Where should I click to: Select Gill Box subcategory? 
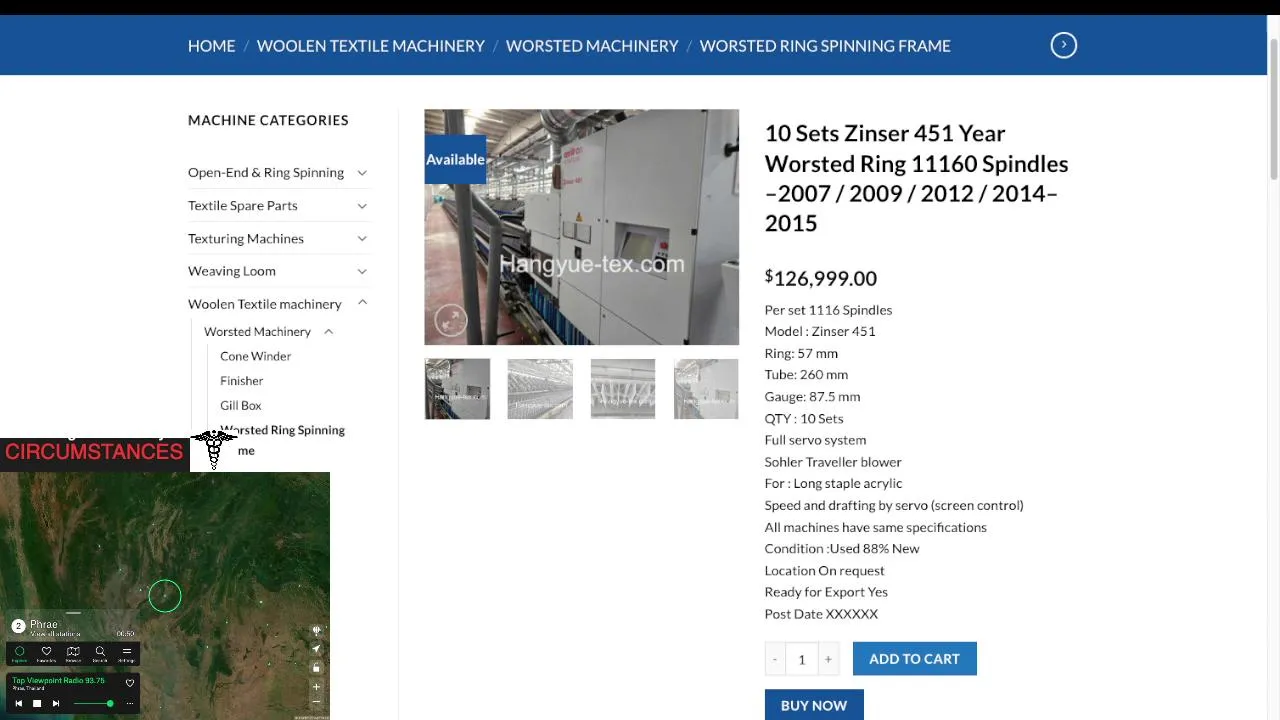coord(240,405)
